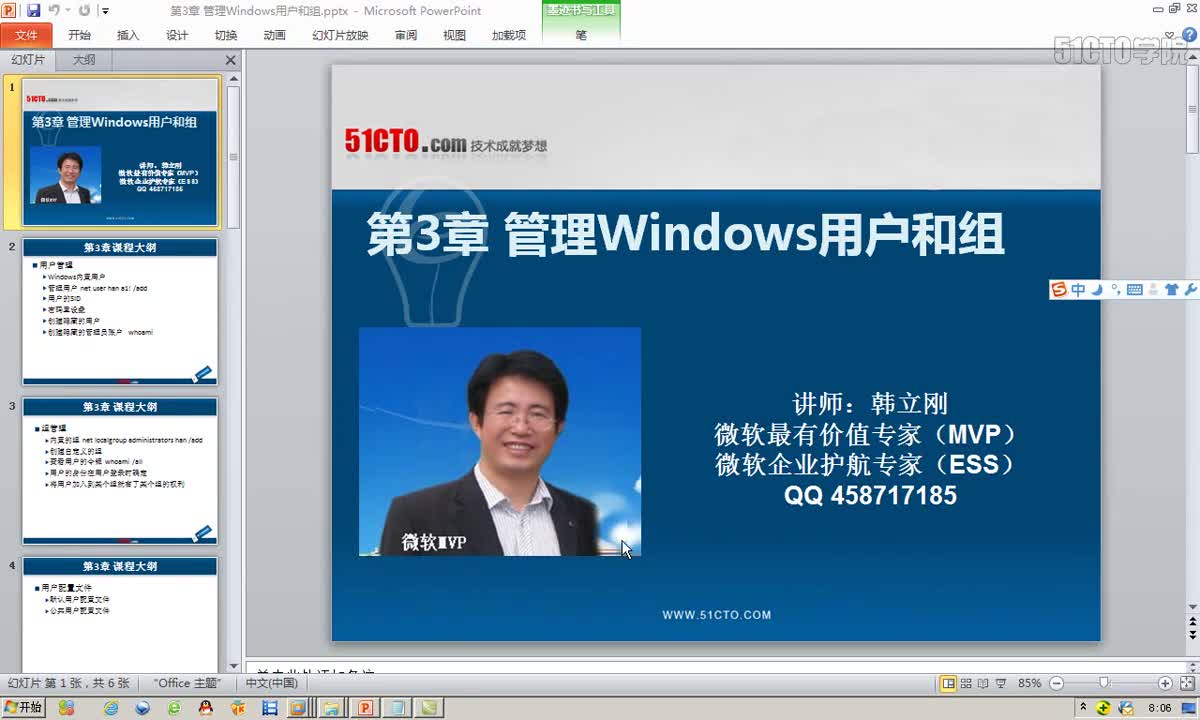Screen dimensions: 1200x720
Task: Switch to the 插入 Insert ribbon tab
Action: coord(128,35)
